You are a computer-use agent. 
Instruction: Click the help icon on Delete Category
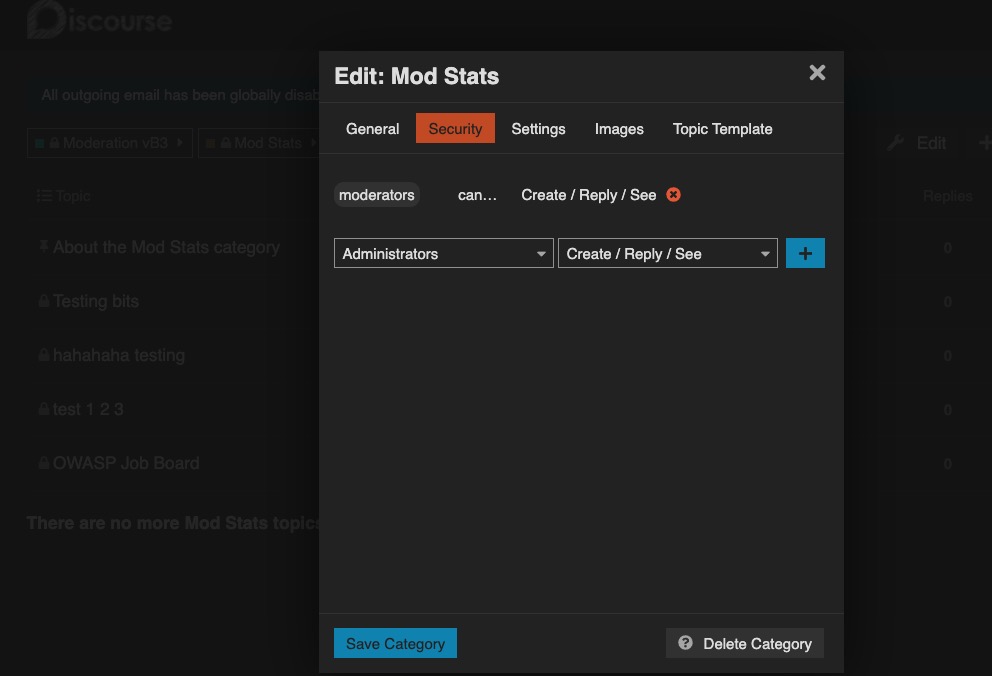click(685, 642)
